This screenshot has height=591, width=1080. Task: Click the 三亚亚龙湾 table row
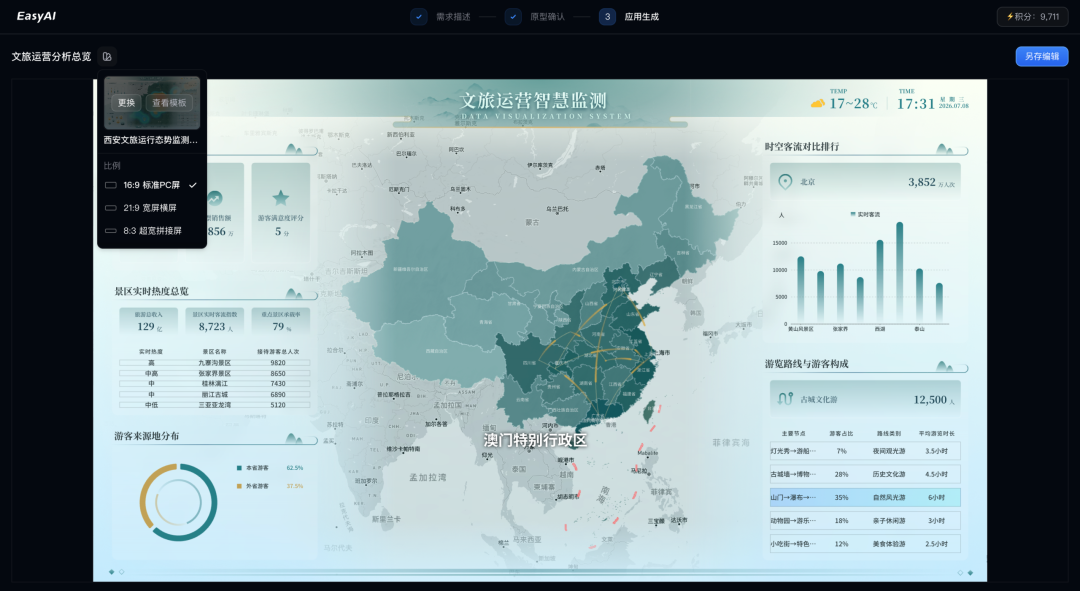(x=214, y=405)
